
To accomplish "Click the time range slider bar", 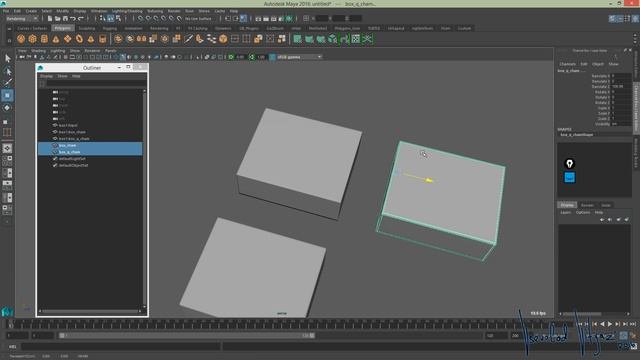I will click(187, 336).
